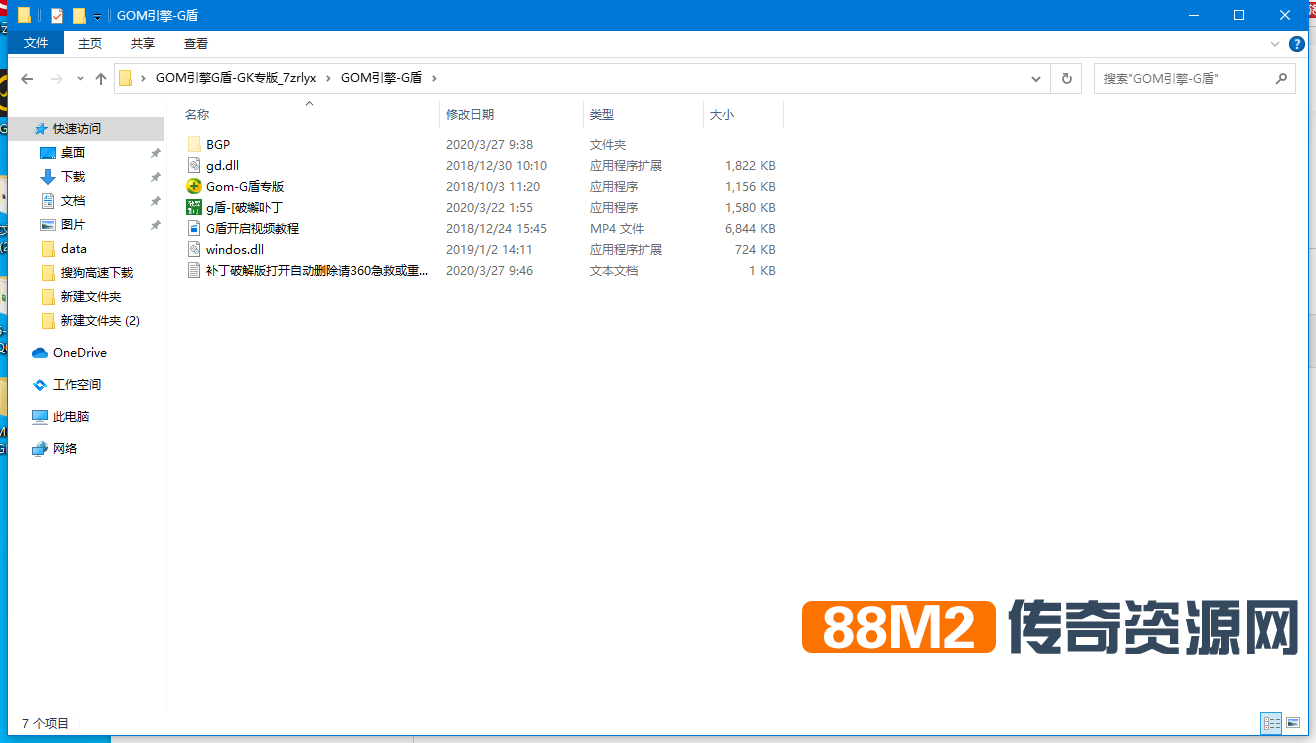The width and height of the screenshot is (1316, 743).
Task: Open the Customize Quick Access Toolbar dropdown
Action: [x=97, y=17]
